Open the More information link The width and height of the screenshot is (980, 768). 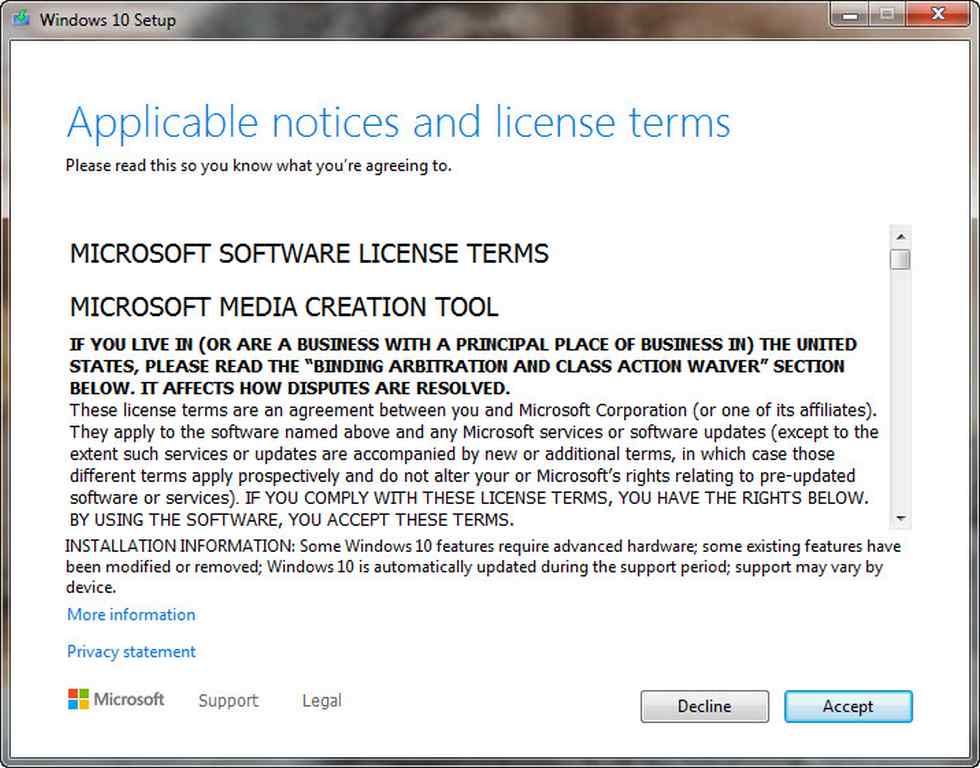click(x=131, y=614)
